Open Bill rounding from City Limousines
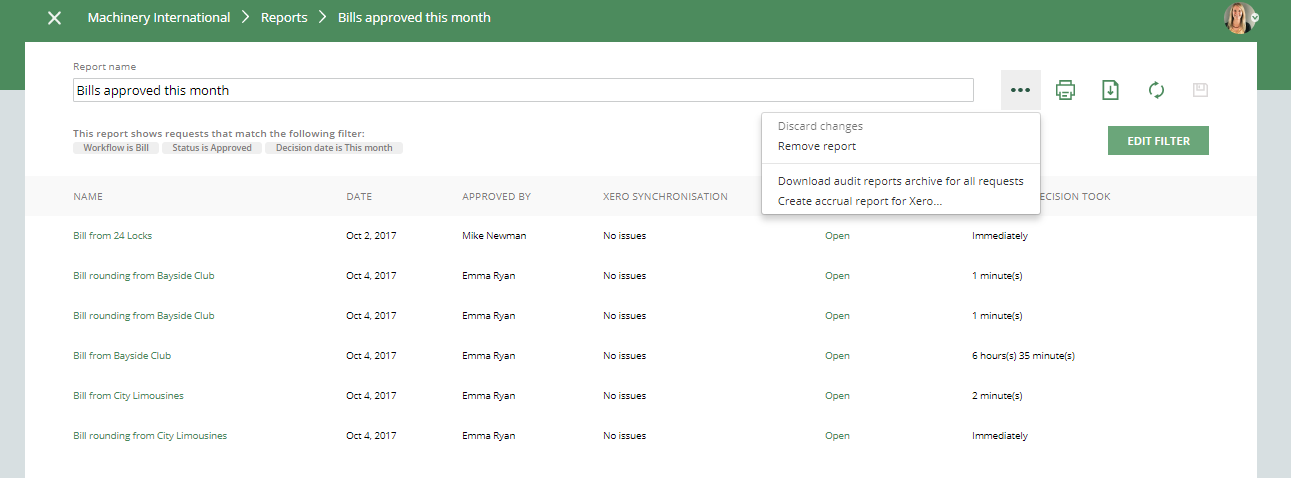Screen dimensions: 1291x478 point(150,436)
